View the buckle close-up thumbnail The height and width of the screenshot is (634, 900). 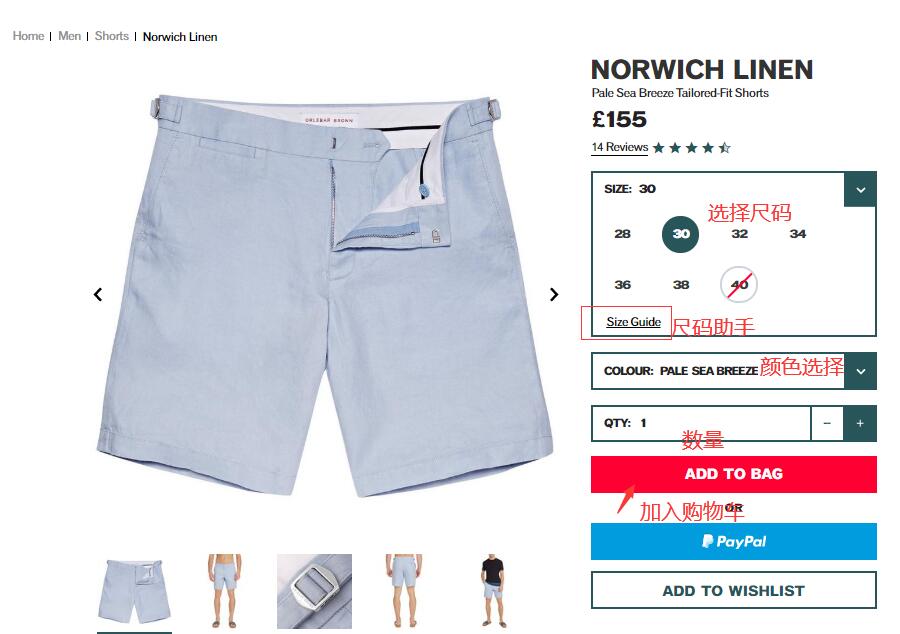pos(315,591)
